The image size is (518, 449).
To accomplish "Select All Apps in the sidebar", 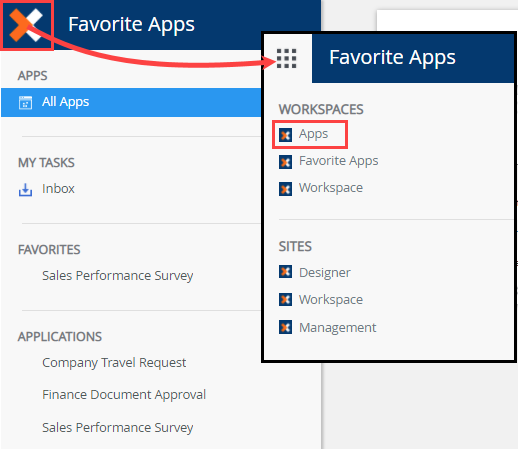I will 131,102.
